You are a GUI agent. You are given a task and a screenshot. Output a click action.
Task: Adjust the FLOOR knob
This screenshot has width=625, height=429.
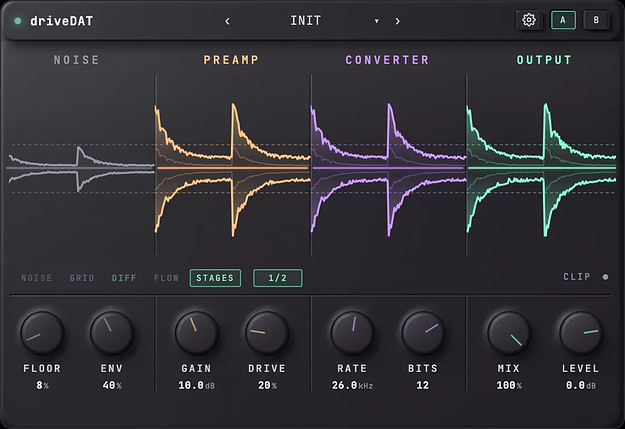click(x=42, y=333)
